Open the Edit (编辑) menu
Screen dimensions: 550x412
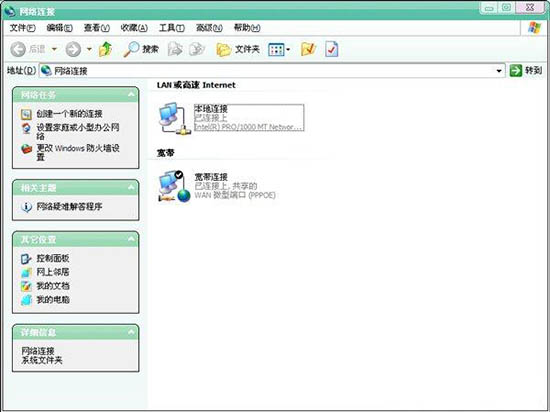pos(60,28)
